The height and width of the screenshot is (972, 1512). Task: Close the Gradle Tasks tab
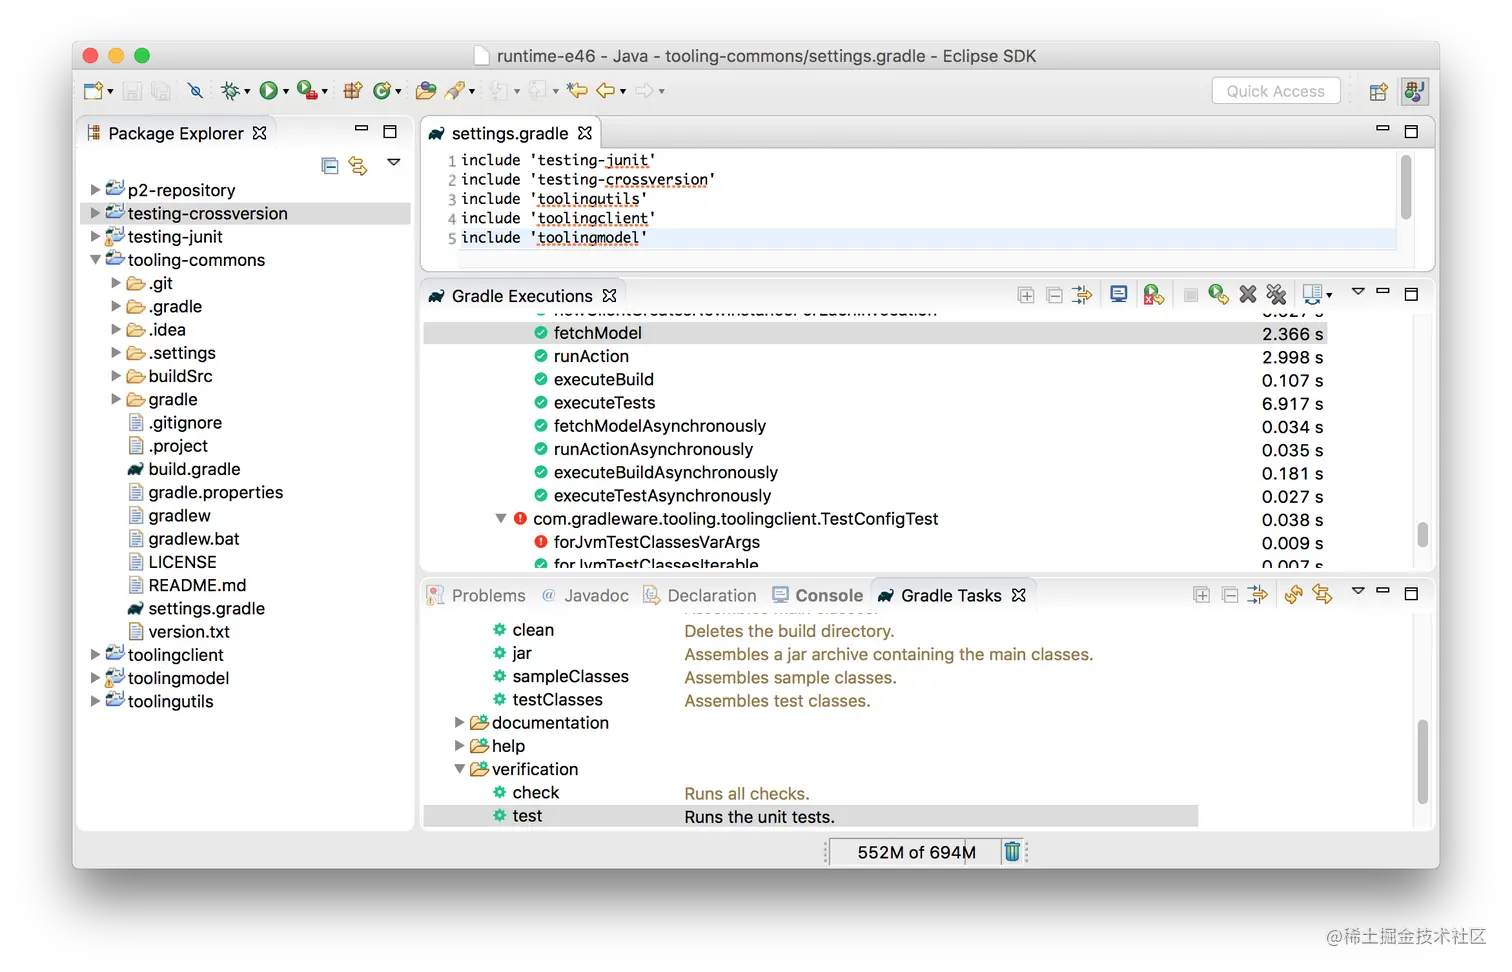pyautogui.click(x=1019, y=595)
